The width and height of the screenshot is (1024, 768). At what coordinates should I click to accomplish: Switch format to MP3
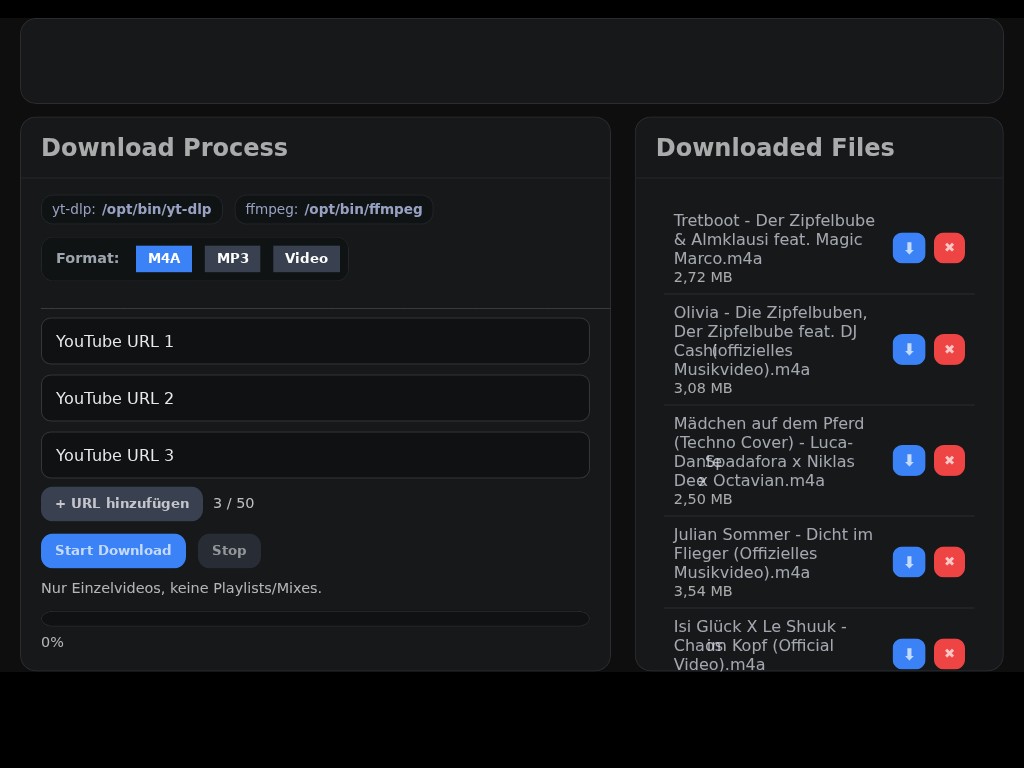[232, 259]
